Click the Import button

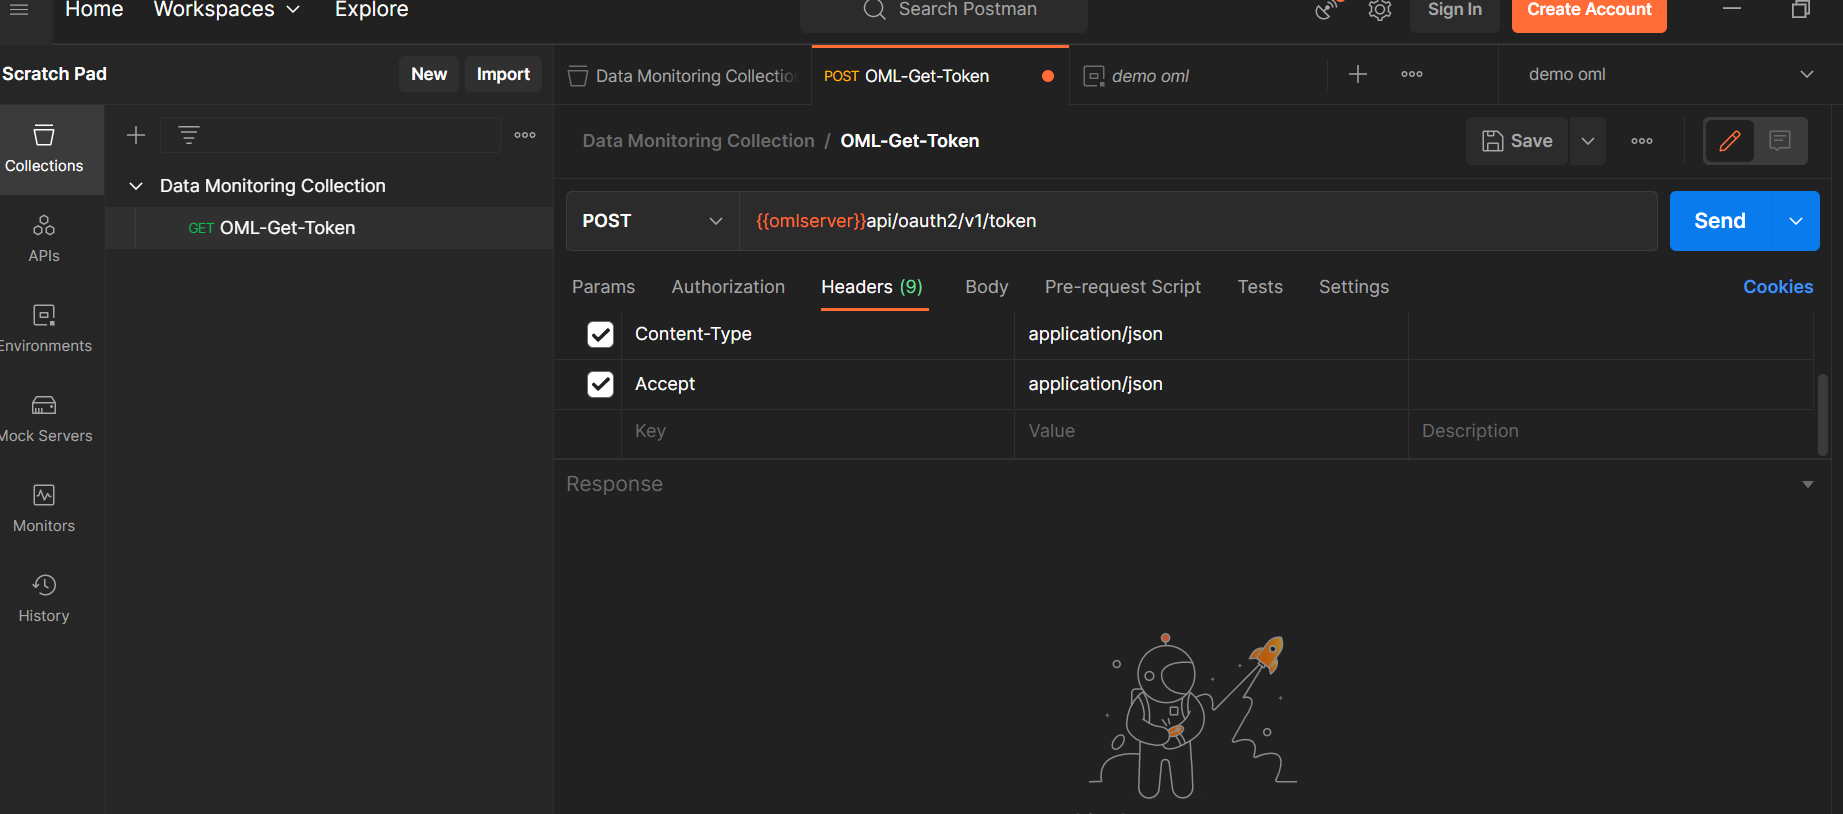point(503,74)
